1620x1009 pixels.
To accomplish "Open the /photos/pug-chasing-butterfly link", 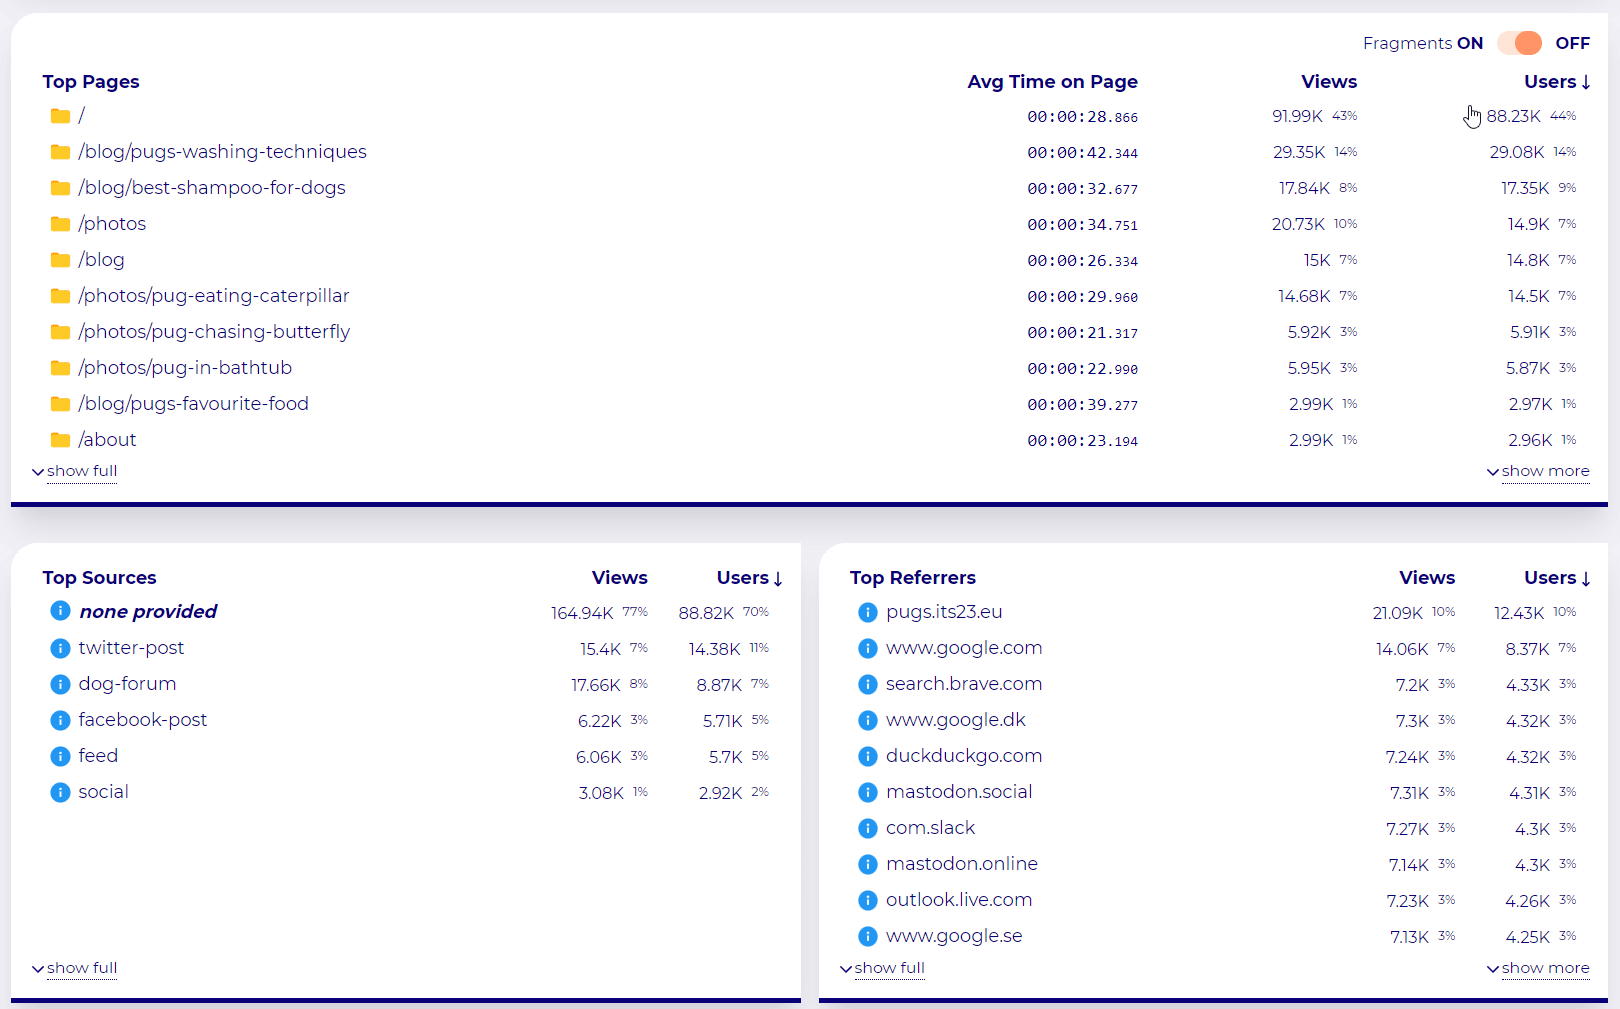I will point(214,332).
